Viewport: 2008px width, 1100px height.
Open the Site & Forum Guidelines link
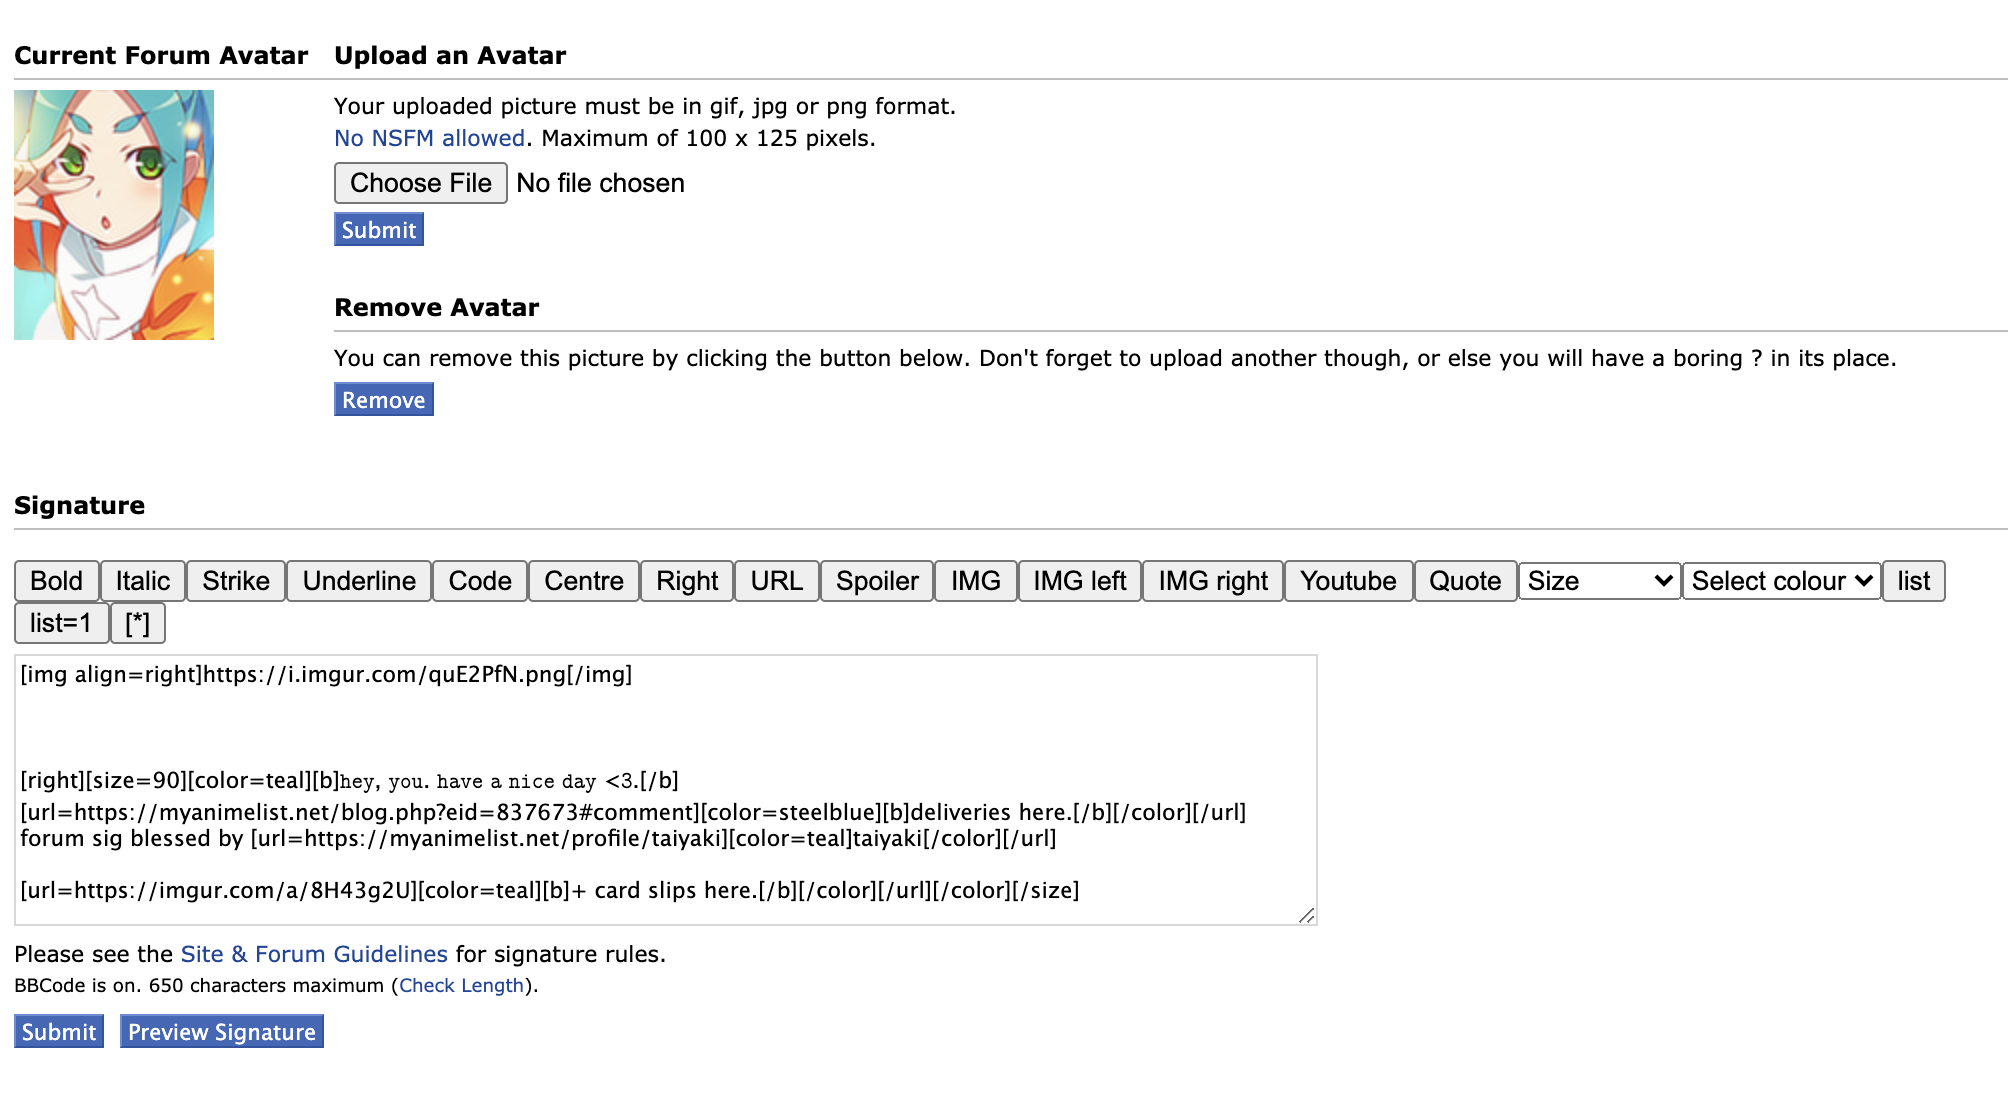pyautogui.click(x=314, y=954)
